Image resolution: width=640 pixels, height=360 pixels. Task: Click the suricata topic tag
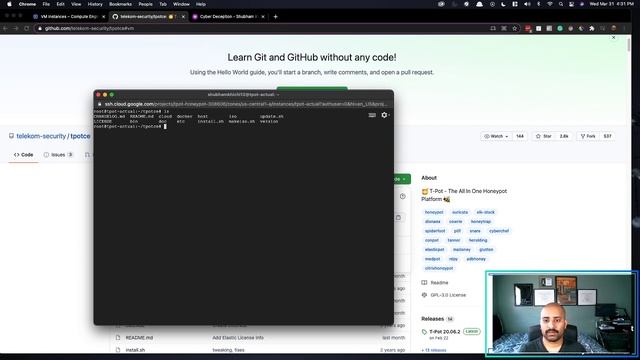pos(460,212)
